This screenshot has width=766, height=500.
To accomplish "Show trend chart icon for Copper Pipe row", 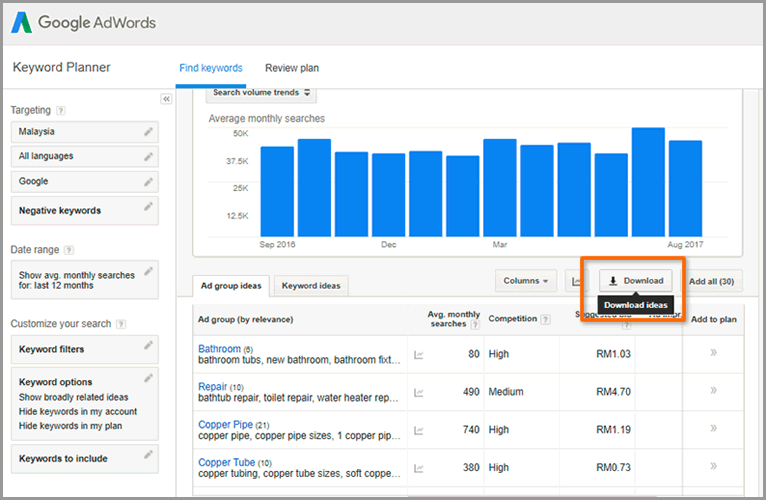I will click(419, 431).
